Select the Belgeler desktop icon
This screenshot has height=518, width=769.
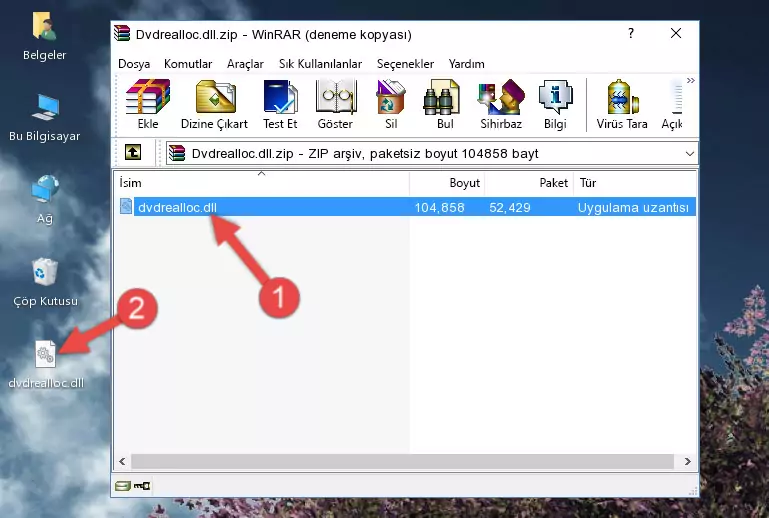pos(44,37)
